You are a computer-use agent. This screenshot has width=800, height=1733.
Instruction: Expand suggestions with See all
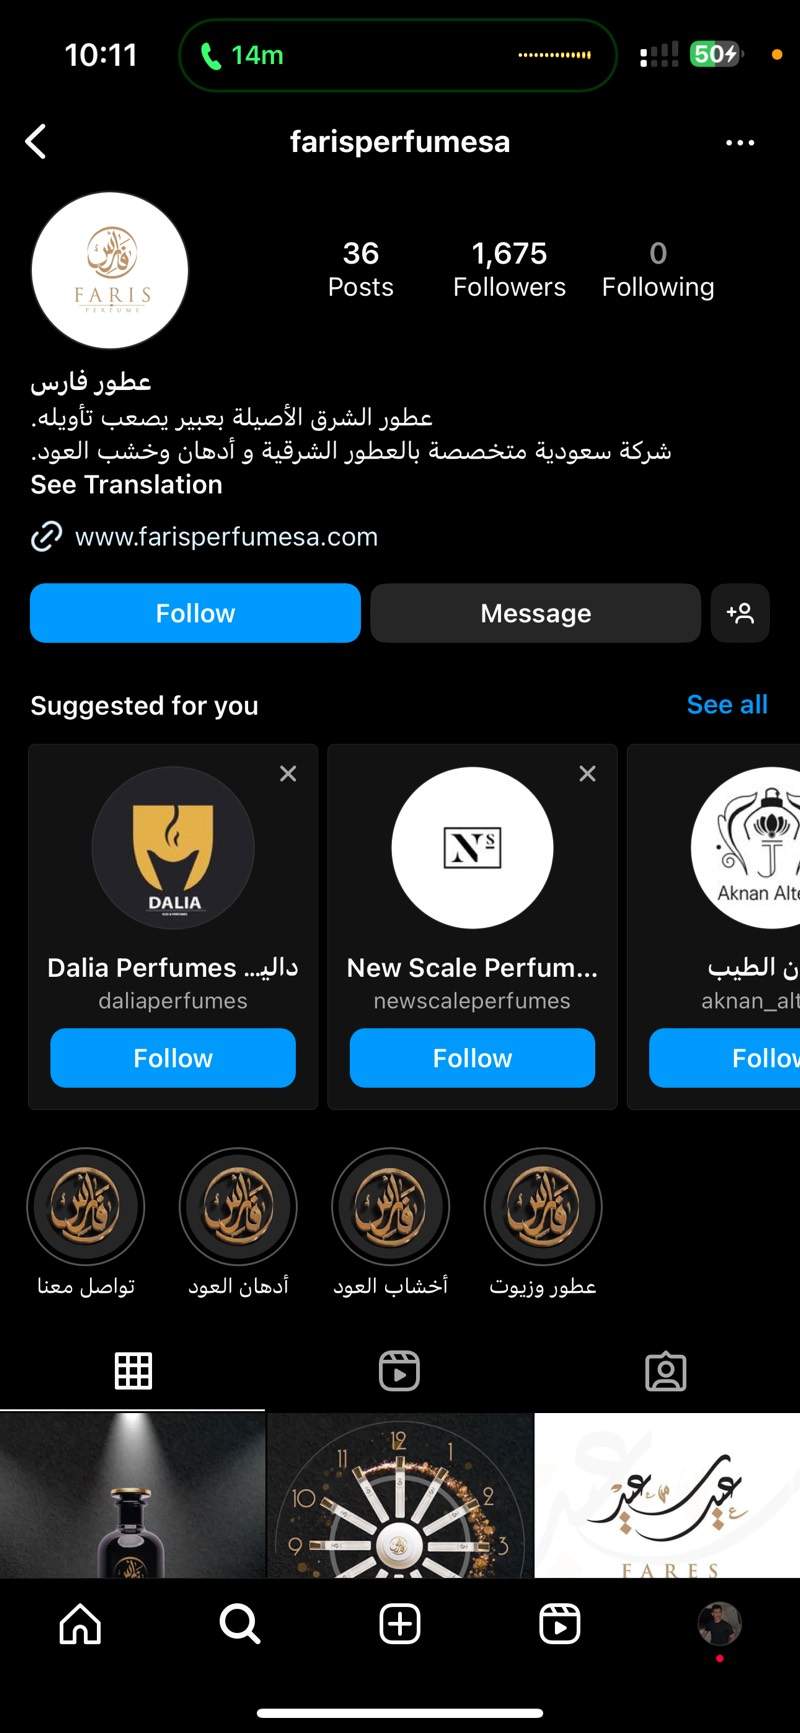pyautogui.click(x=727, y=705)
